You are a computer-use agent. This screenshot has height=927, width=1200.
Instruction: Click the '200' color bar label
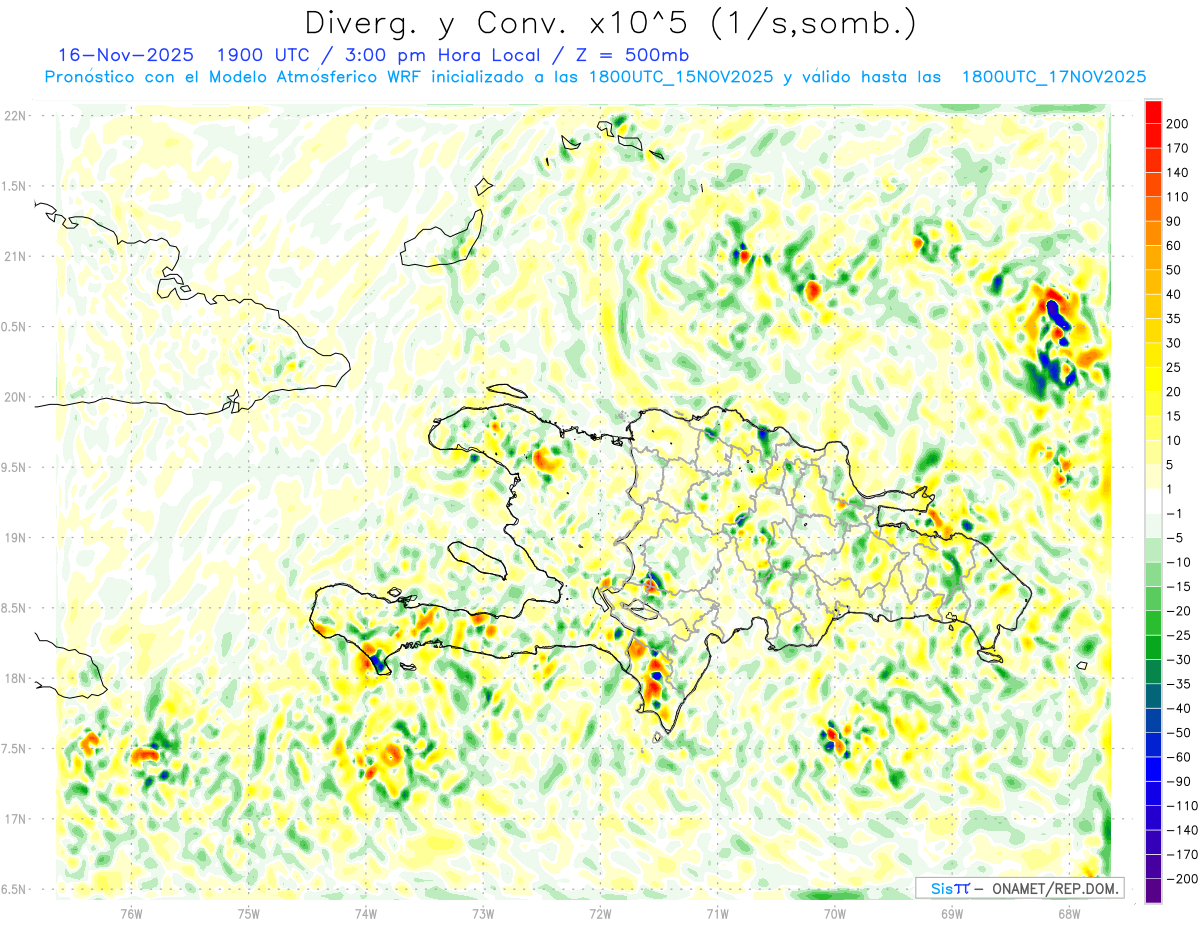(x=1178, y=124)
